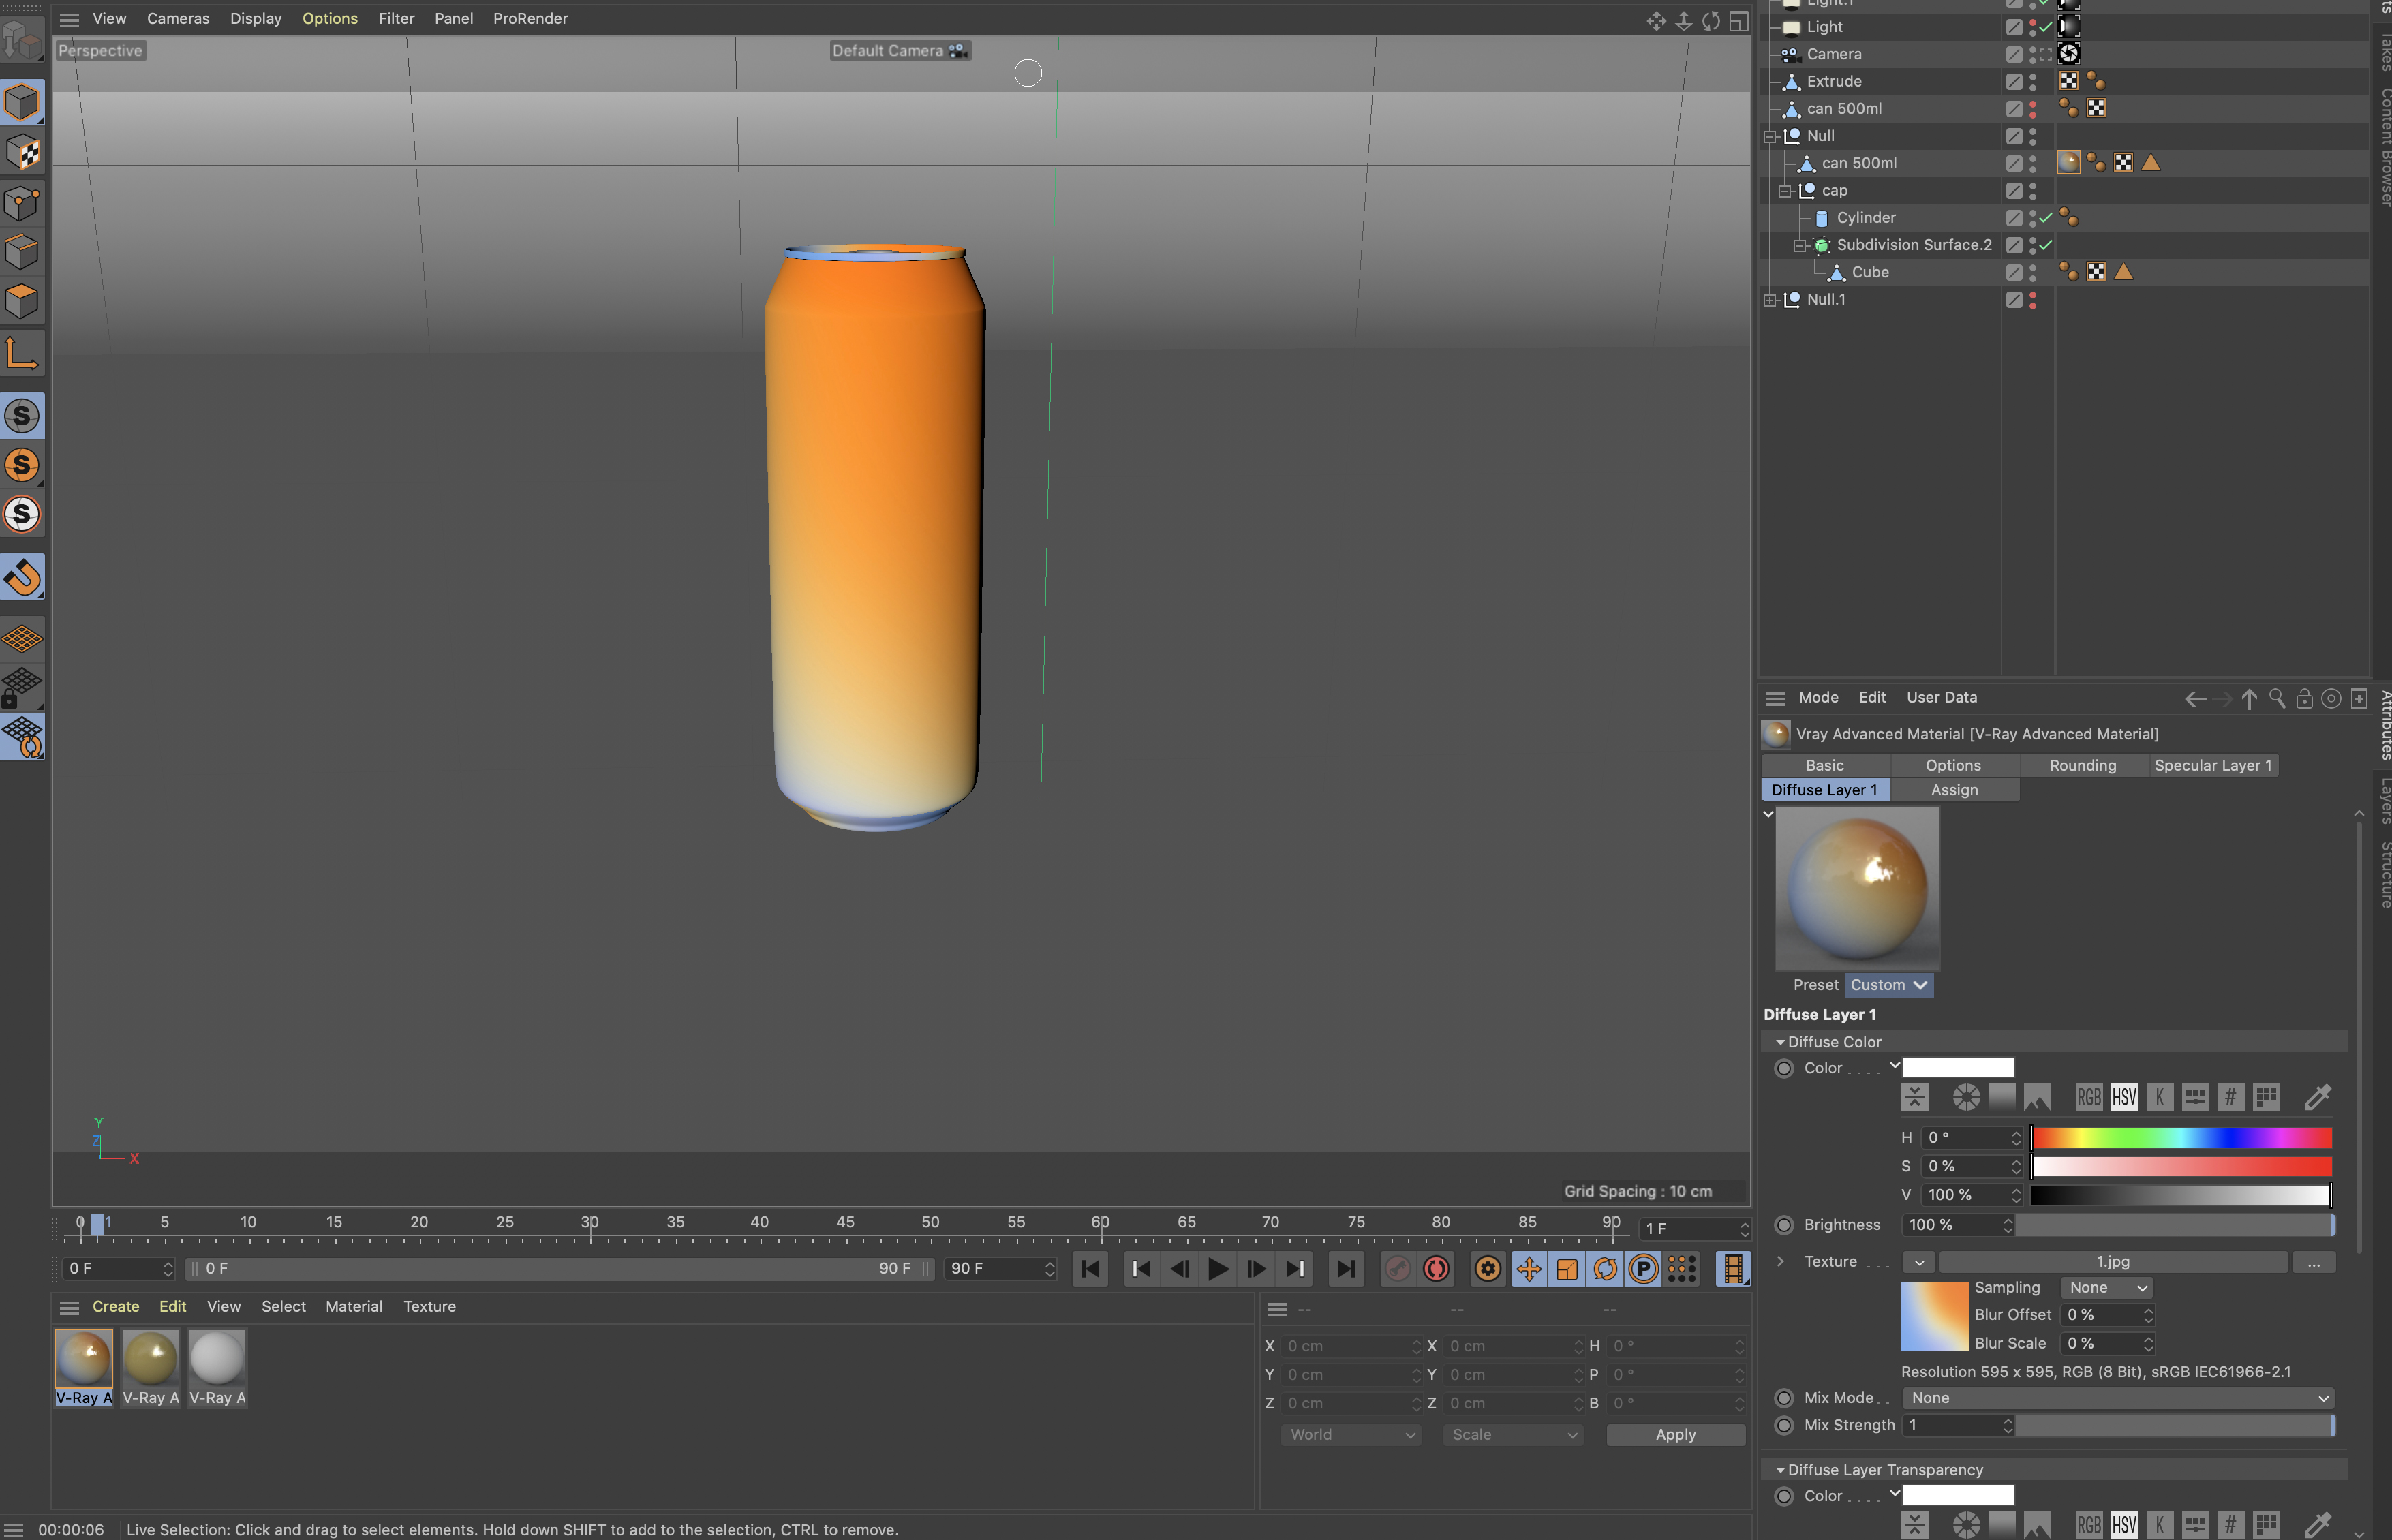
Task: Open the Preset Custom dropdown
Action: 1888,986
